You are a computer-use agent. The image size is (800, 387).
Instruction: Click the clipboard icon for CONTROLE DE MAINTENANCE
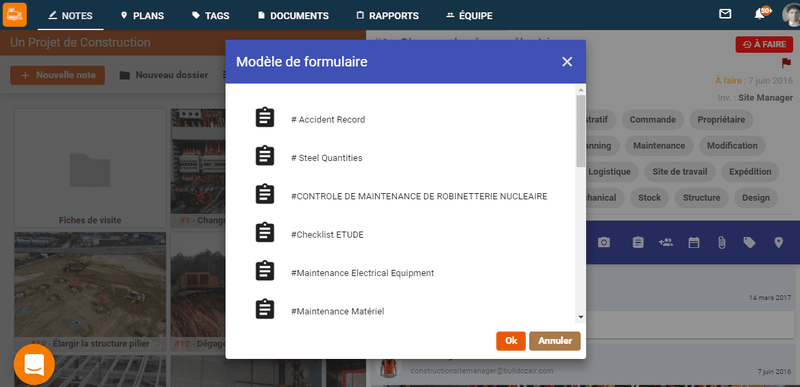coord(264,194)
